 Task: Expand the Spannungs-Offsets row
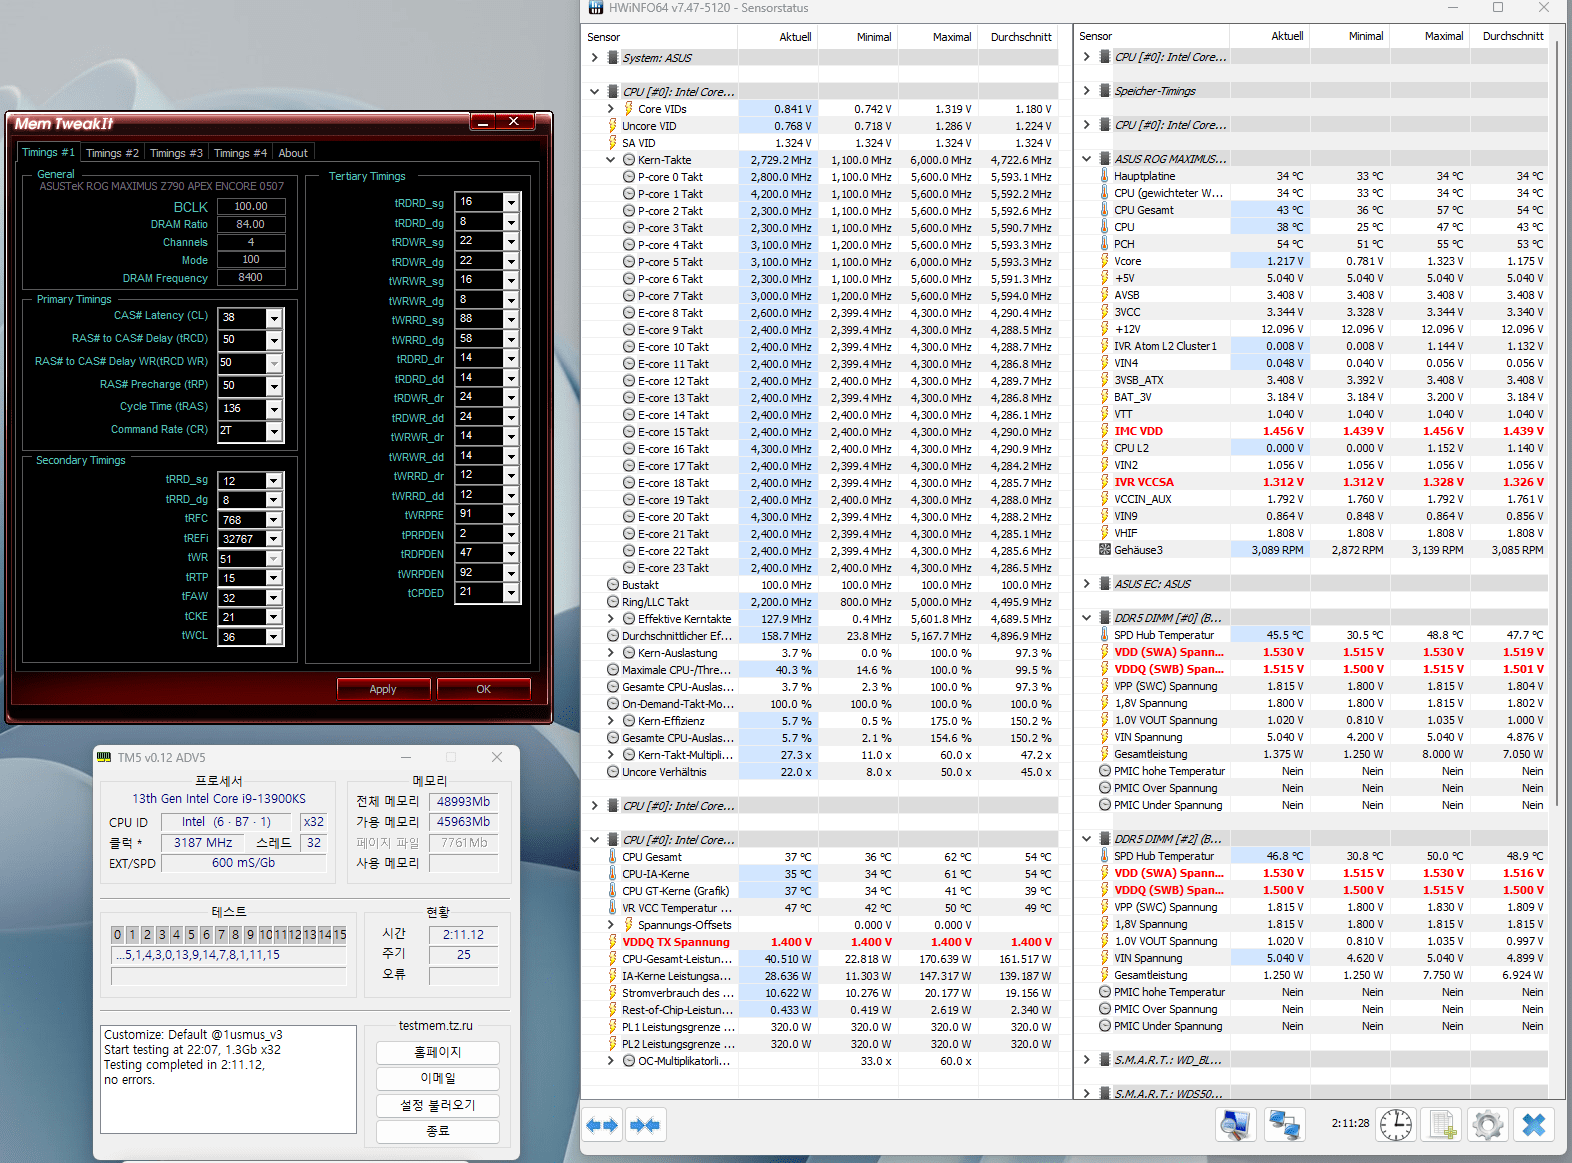pos(611,925)
